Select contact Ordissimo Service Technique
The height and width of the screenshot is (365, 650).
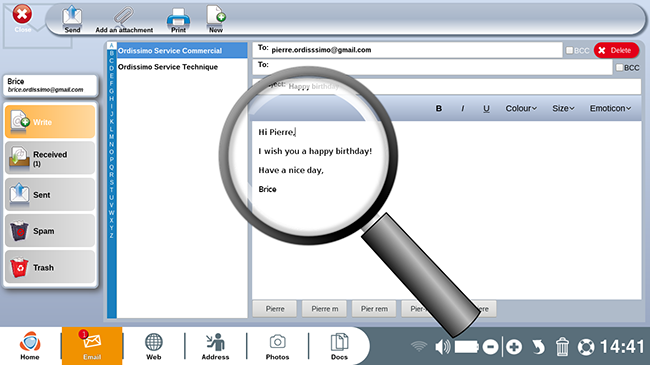[x=182, y=67]
